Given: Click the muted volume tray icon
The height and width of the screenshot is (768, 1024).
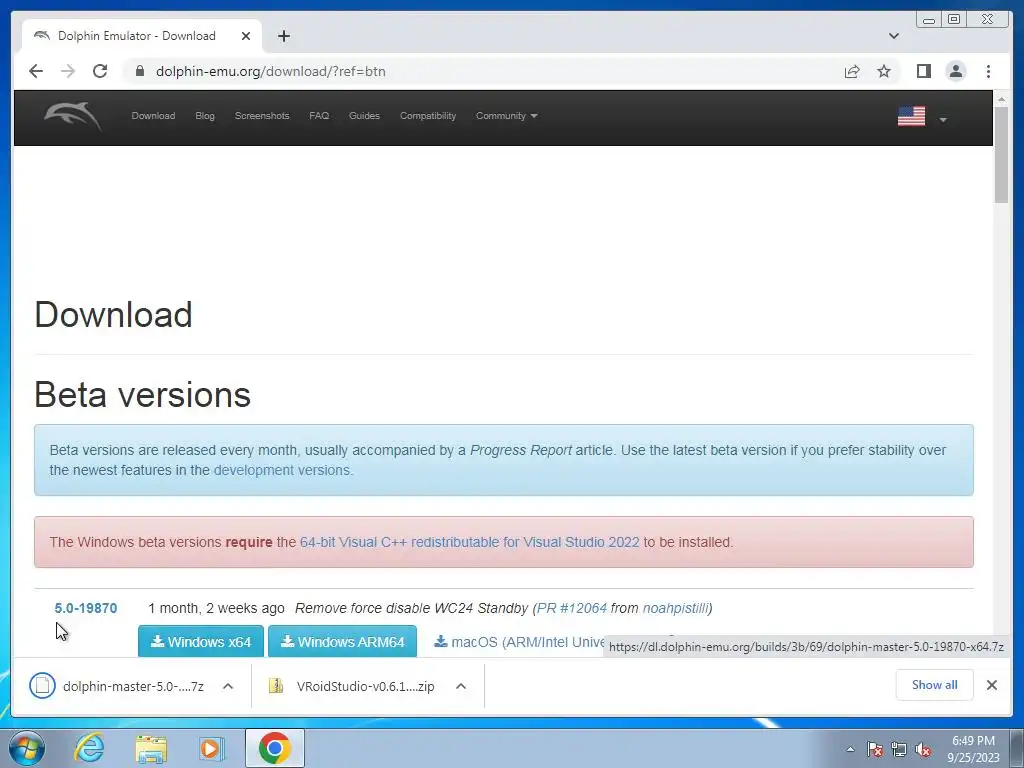Looking at the screenshot, I should (923, 749).
